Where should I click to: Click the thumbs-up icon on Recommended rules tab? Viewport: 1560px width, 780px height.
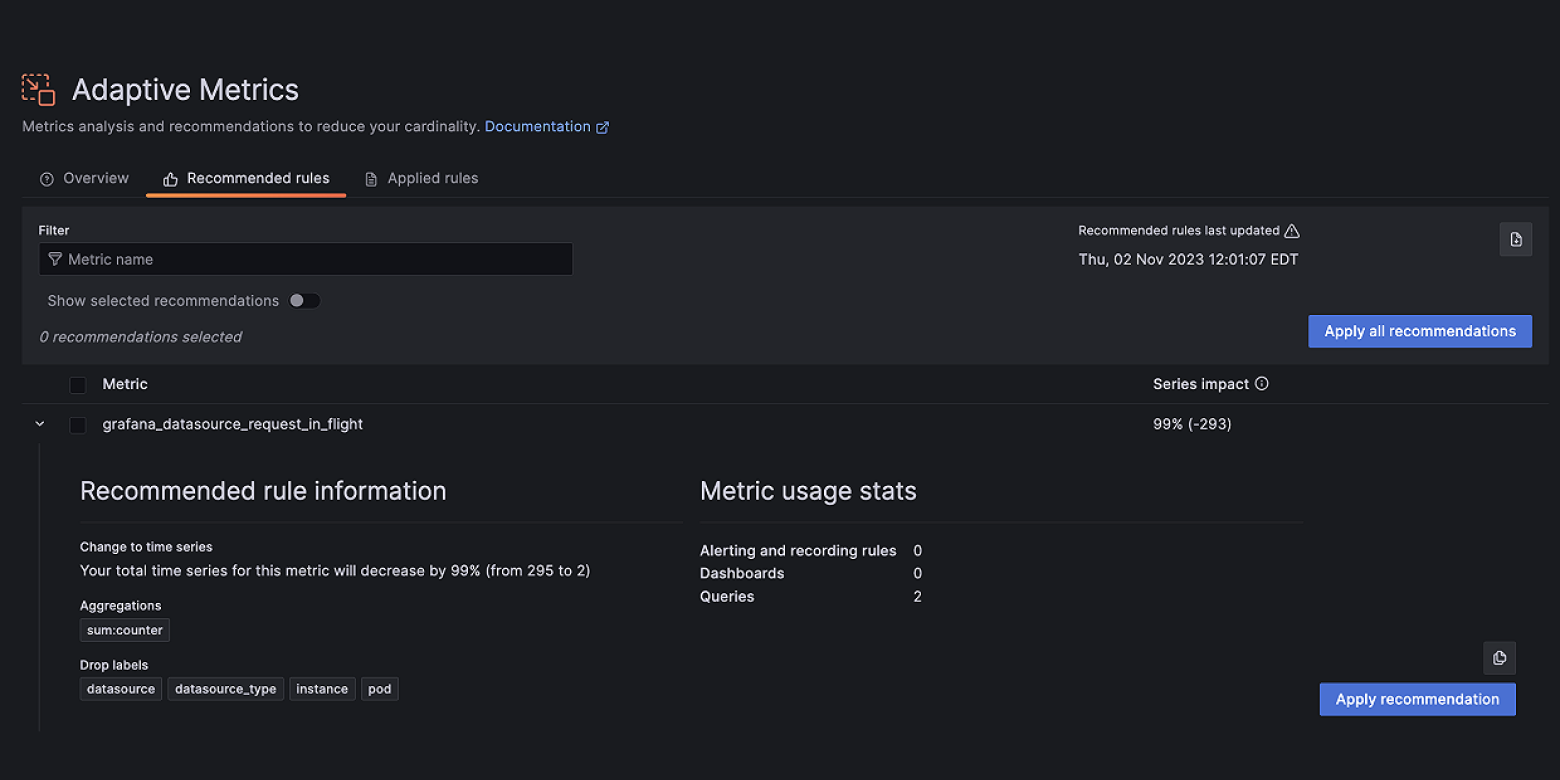tap(168, 177)
